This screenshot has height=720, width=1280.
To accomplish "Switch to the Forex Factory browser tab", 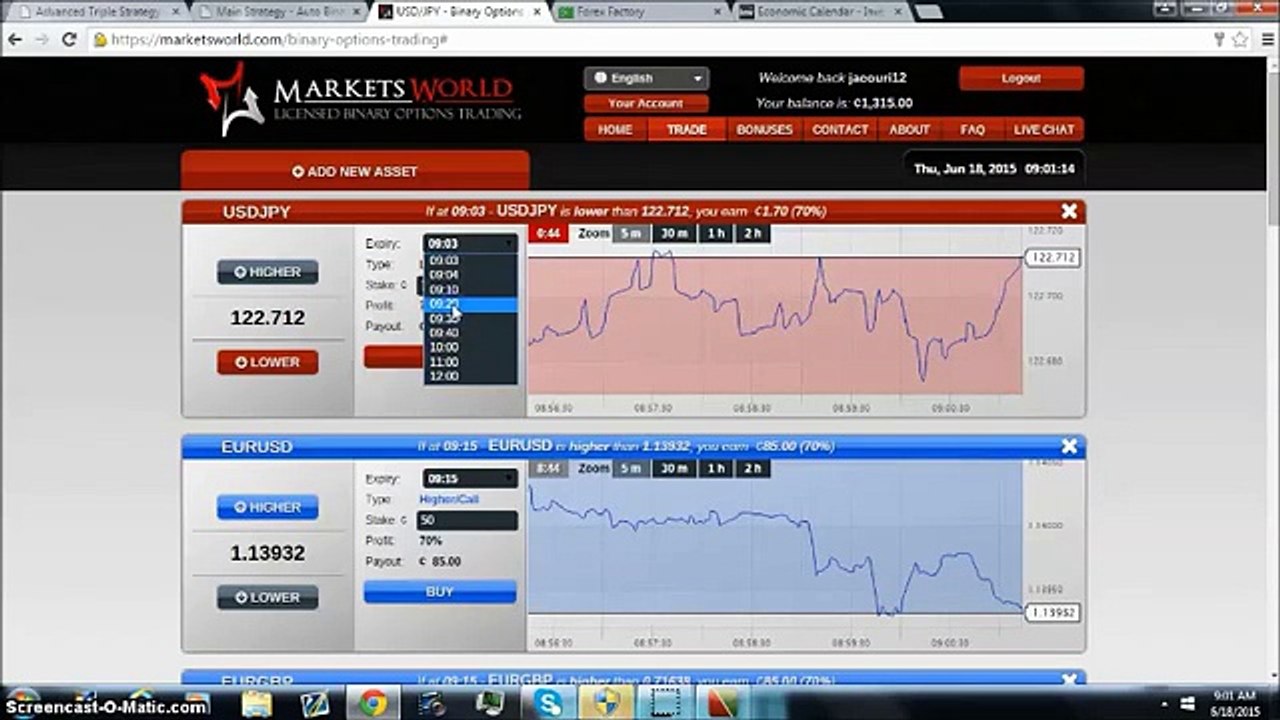I will (x=640, y=12).
